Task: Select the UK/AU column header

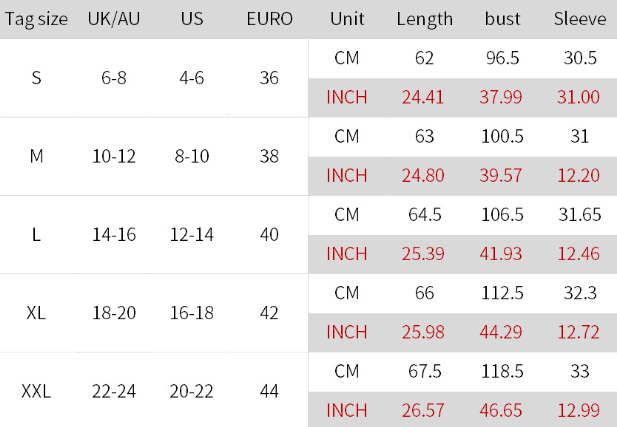Action: click(114, 18)
